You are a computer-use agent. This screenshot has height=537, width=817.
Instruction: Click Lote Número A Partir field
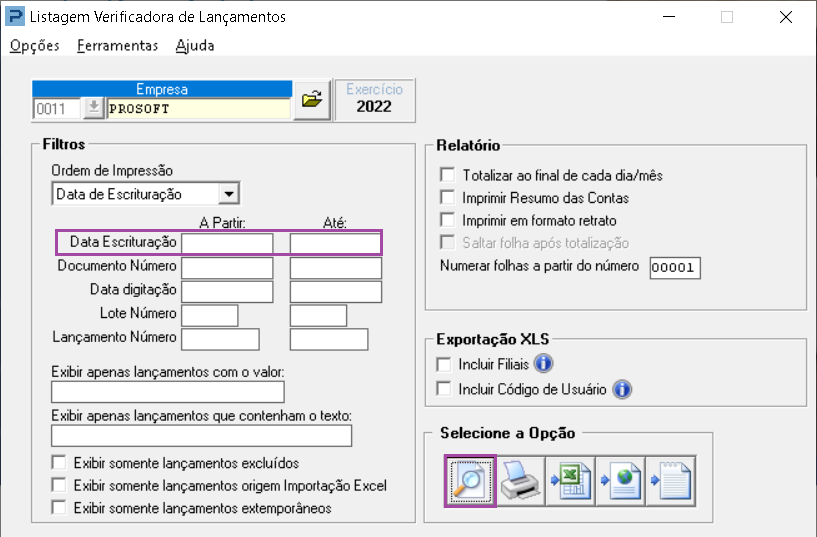[x=209, y=316]
